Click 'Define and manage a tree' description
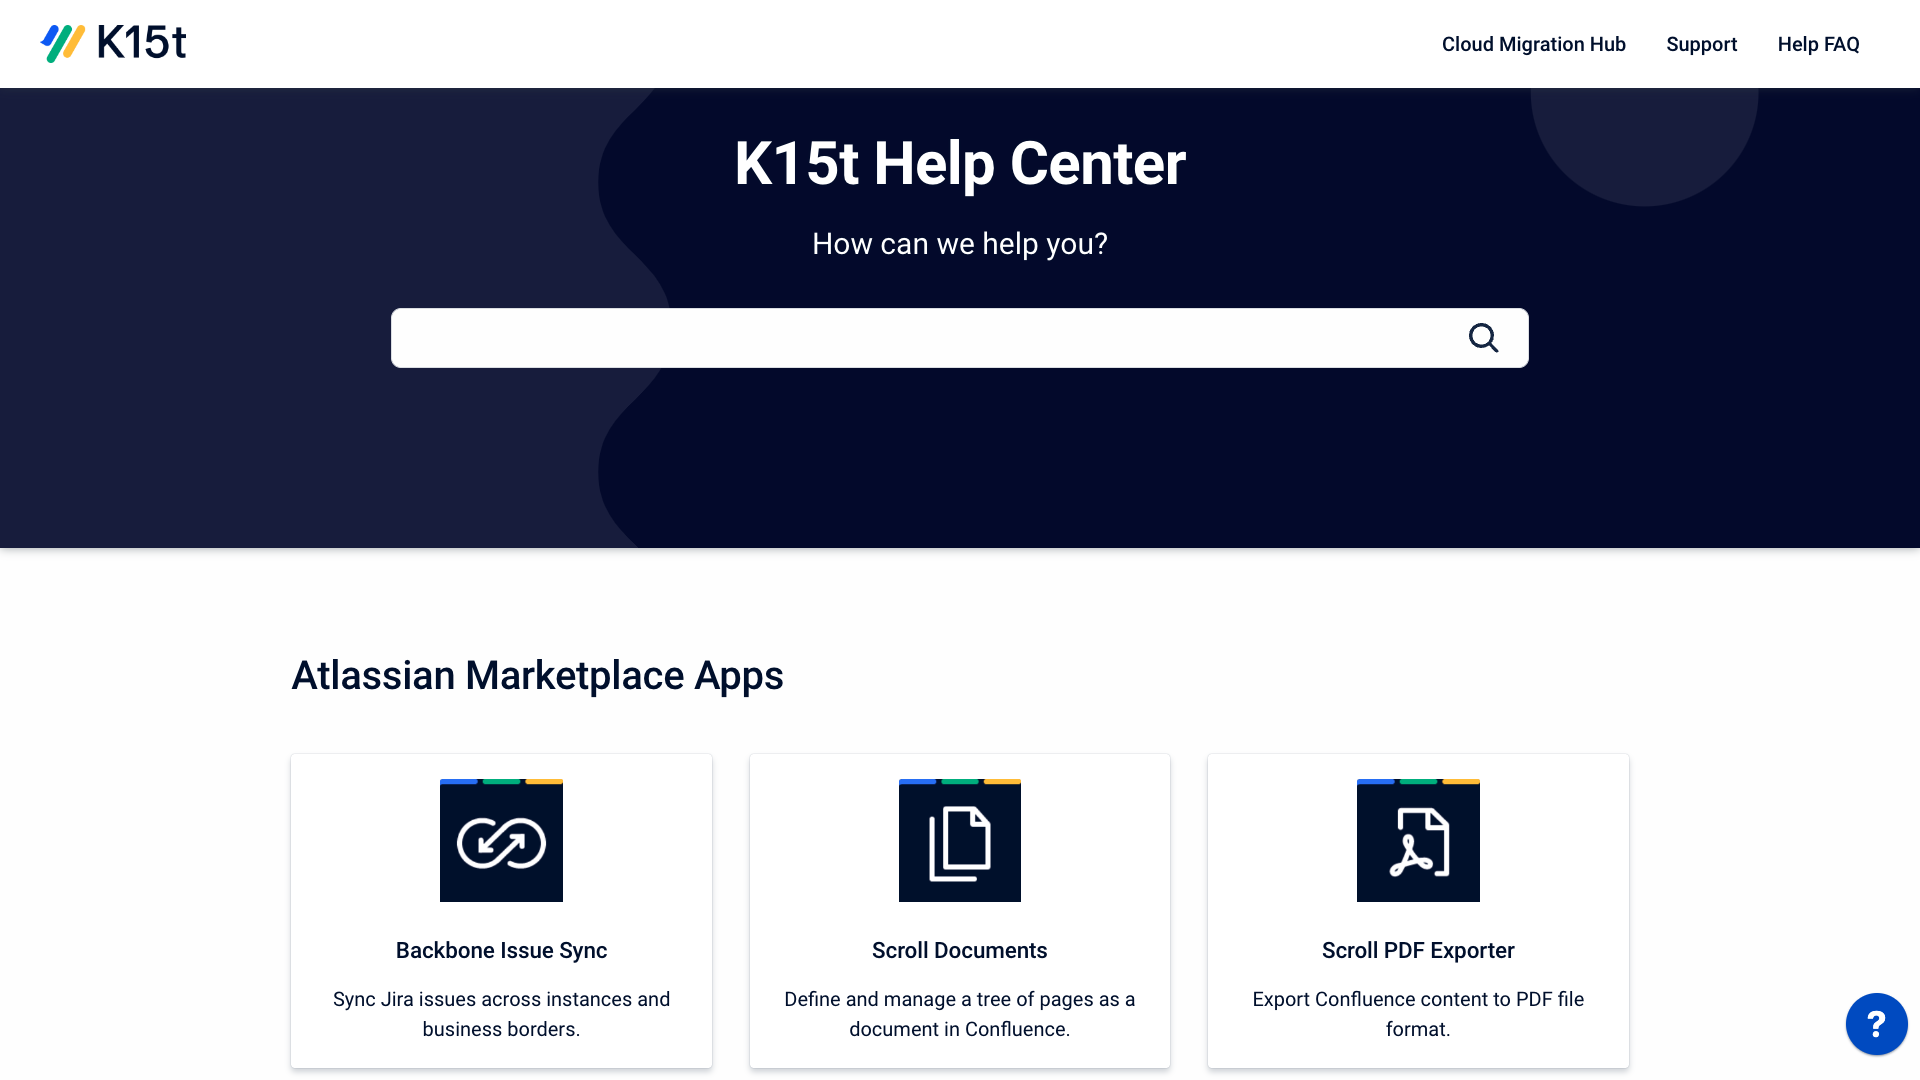Viewport: 1920px width, 1080px height. tap(959, 1014)
